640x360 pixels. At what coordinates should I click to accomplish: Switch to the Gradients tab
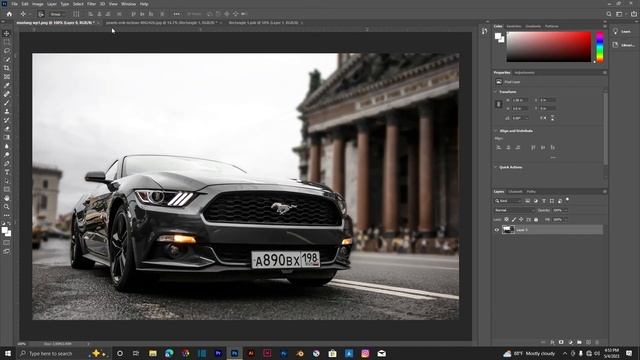click(x=533, y=26)
